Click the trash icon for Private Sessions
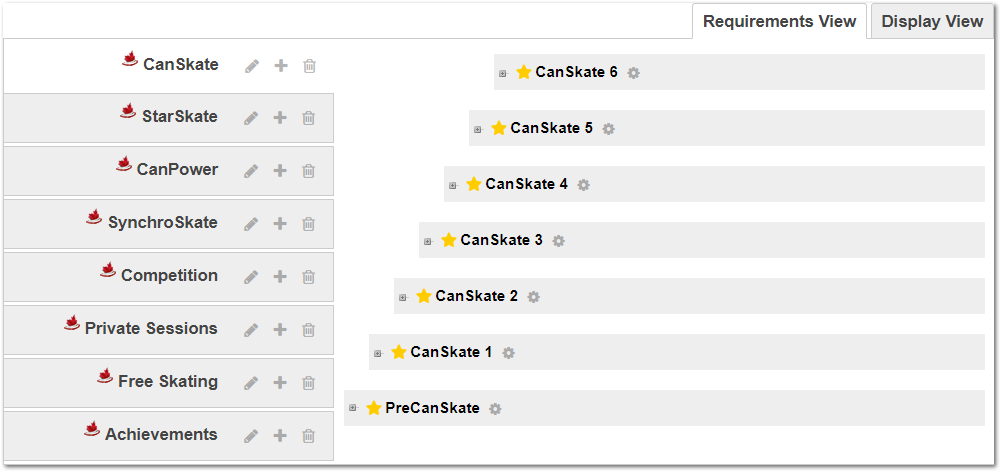This screenshot has width=1001, height=472. [309, 330]
